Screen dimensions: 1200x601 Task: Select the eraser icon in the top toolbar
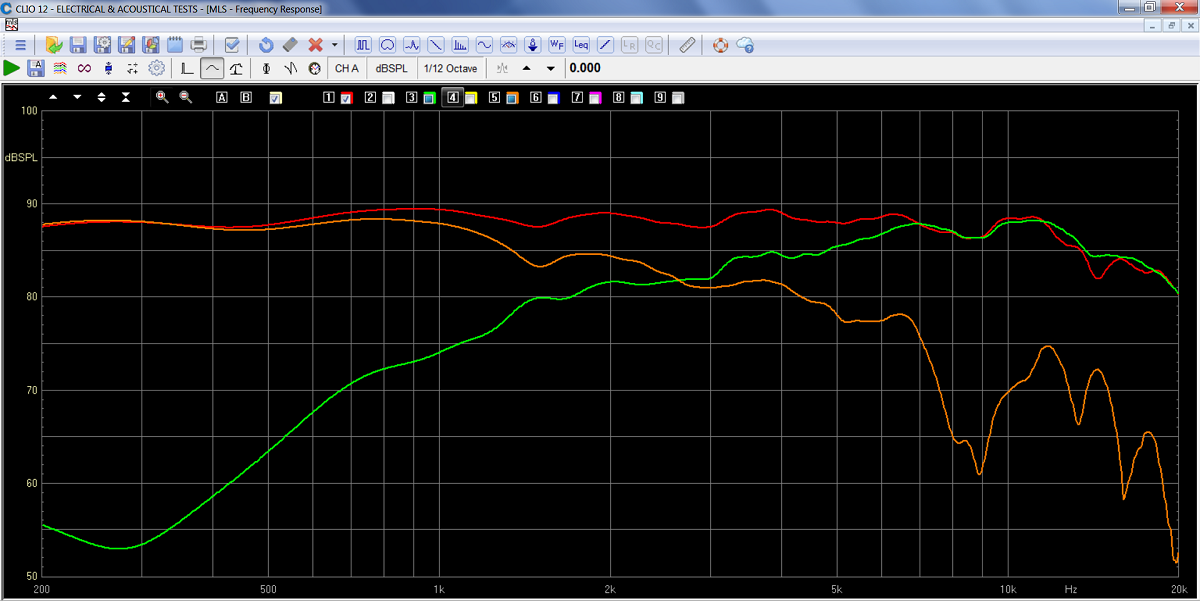point(290,45)
